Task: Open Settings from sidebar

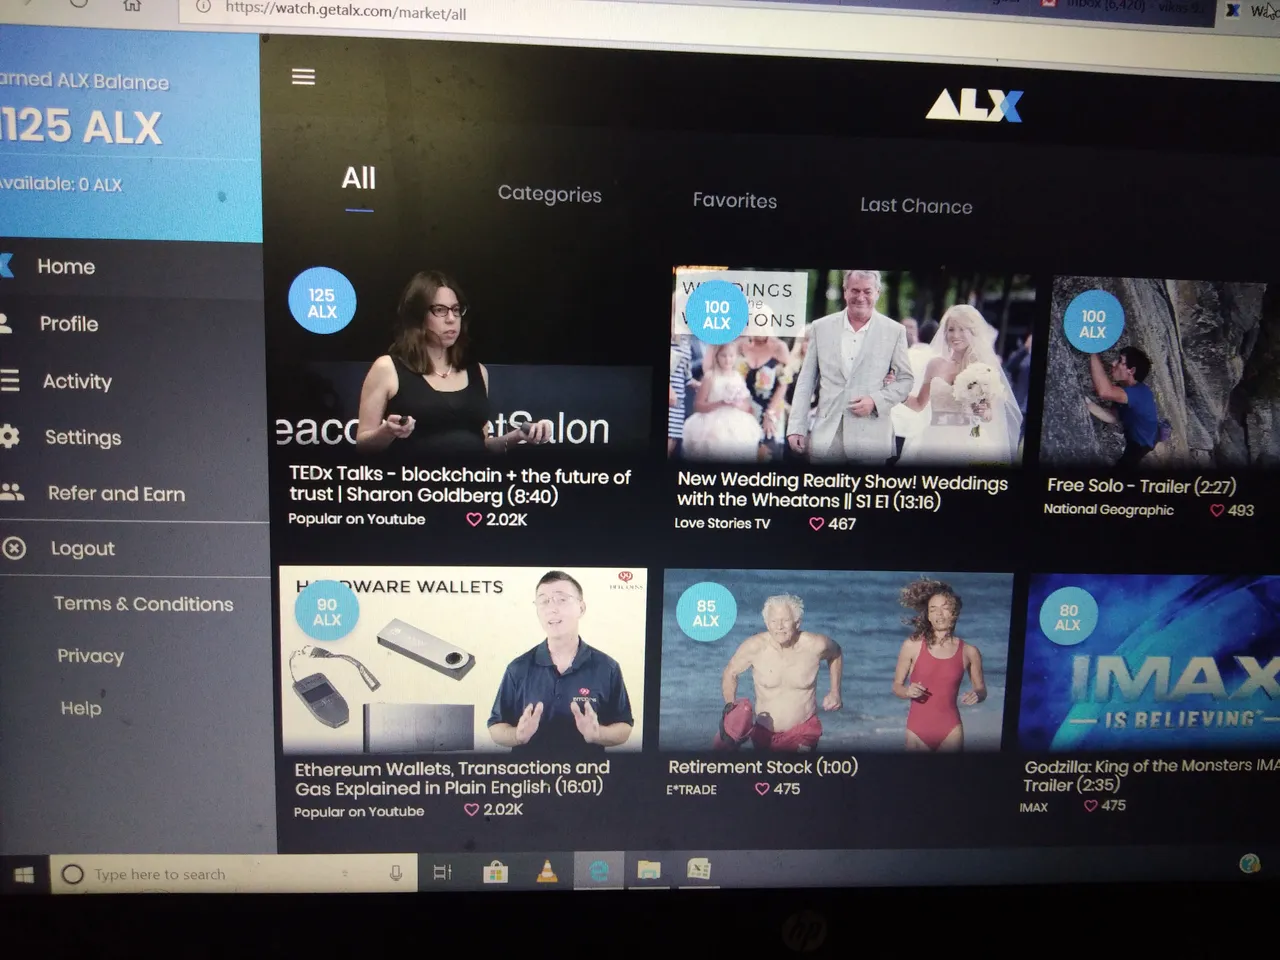Action: (83, 437)
